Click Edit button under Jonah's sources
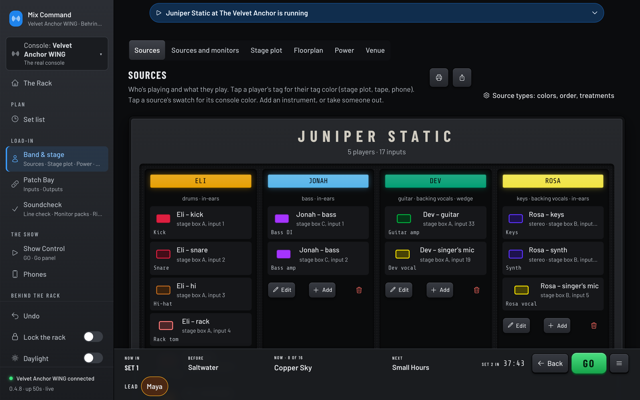640x400 pixels. 282,290
